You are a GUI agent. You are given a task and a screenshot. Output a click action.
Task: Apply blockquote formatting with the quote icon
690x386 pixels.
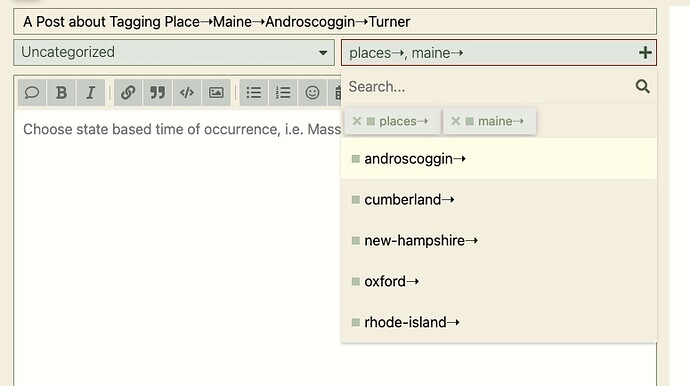pyautogui.click(x=158, y=93)
